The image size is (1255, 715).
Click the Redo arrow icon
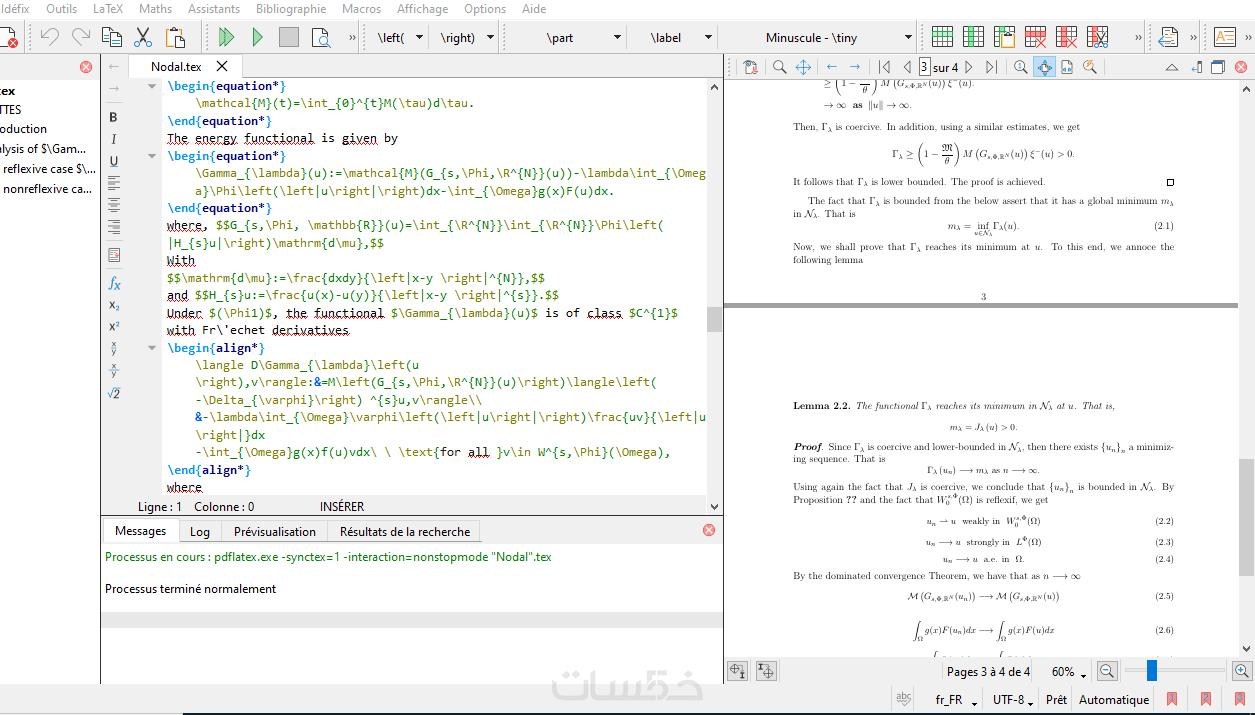click(x=81, y=38)
